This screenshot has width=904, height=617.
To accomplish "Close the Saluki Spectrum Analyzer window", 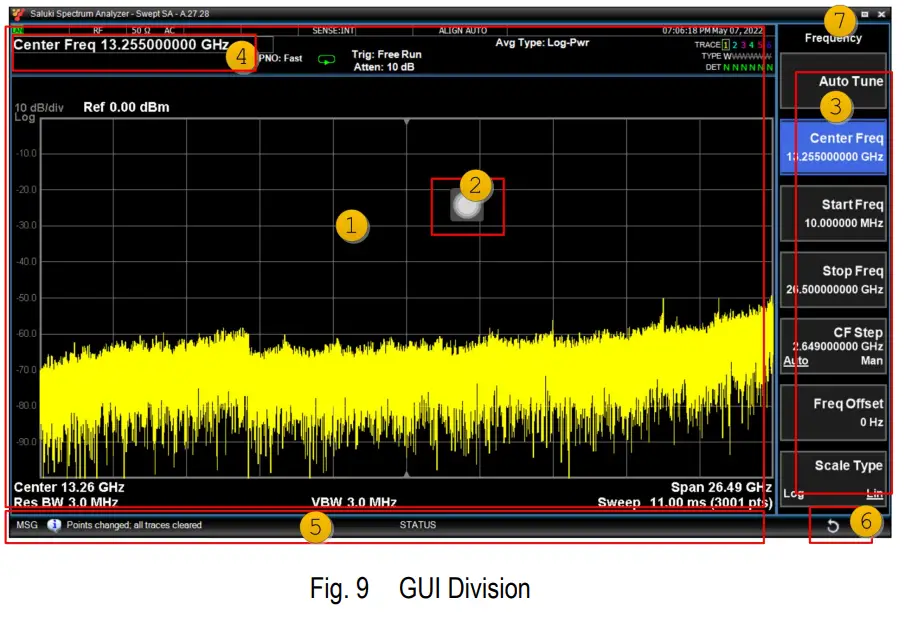I will (x=882, y=14).
